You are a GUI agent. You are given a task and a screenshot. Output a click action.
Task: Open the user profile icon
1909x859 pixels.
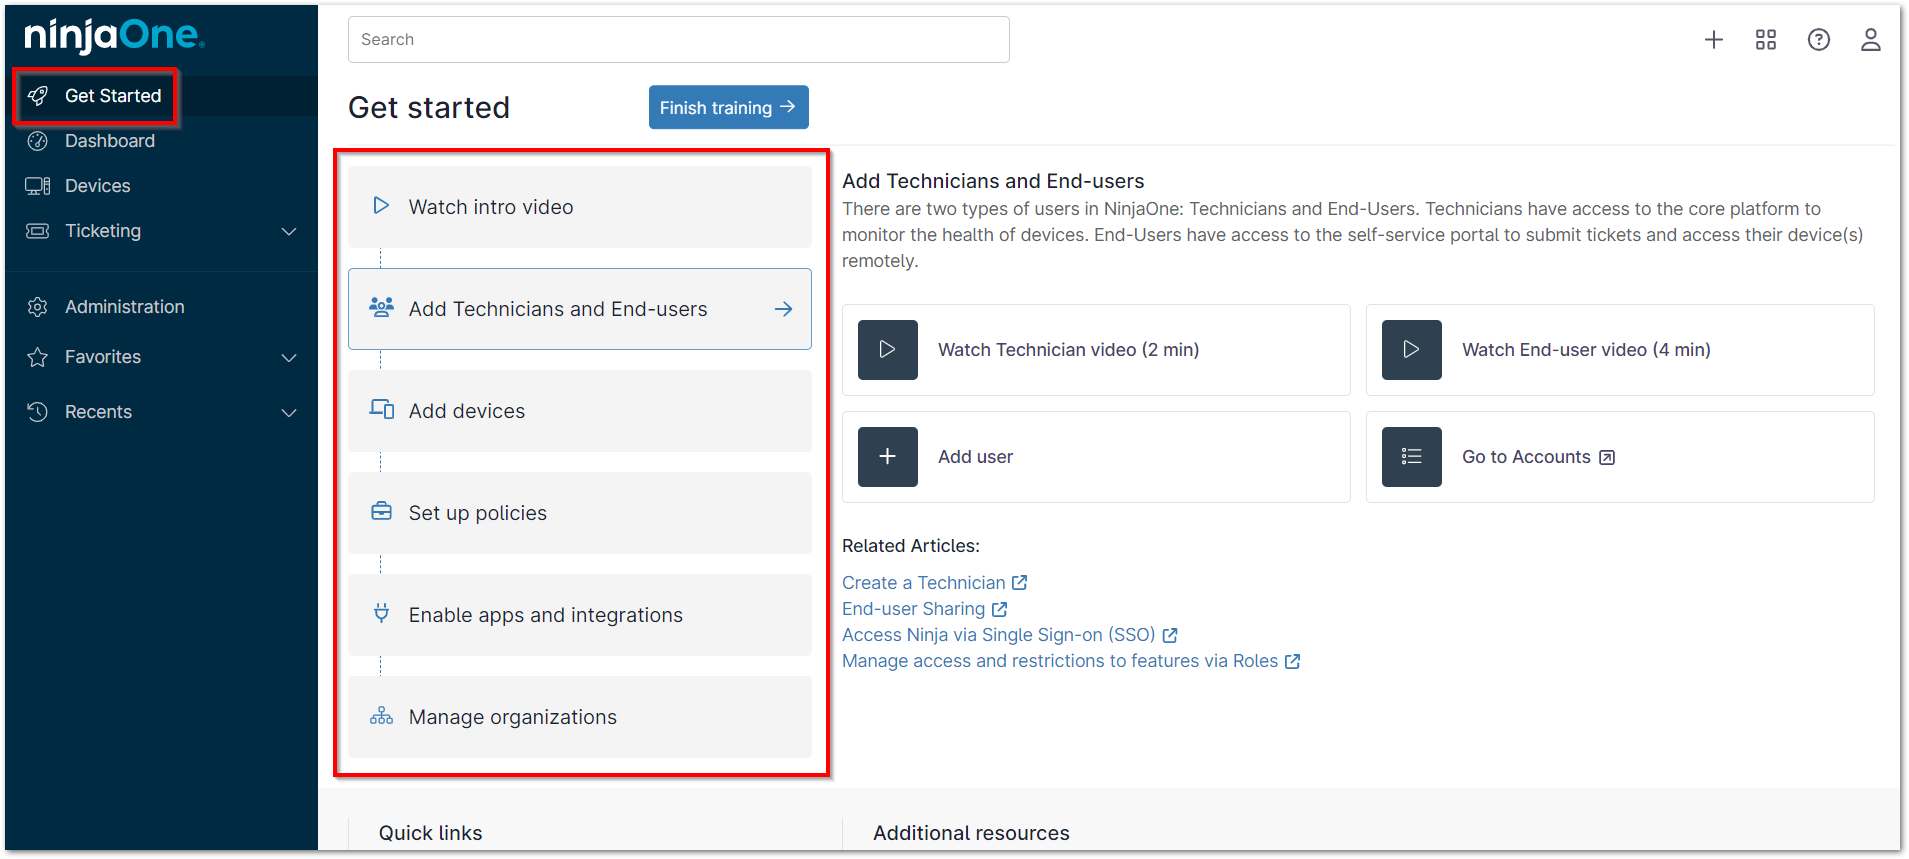1870,40
